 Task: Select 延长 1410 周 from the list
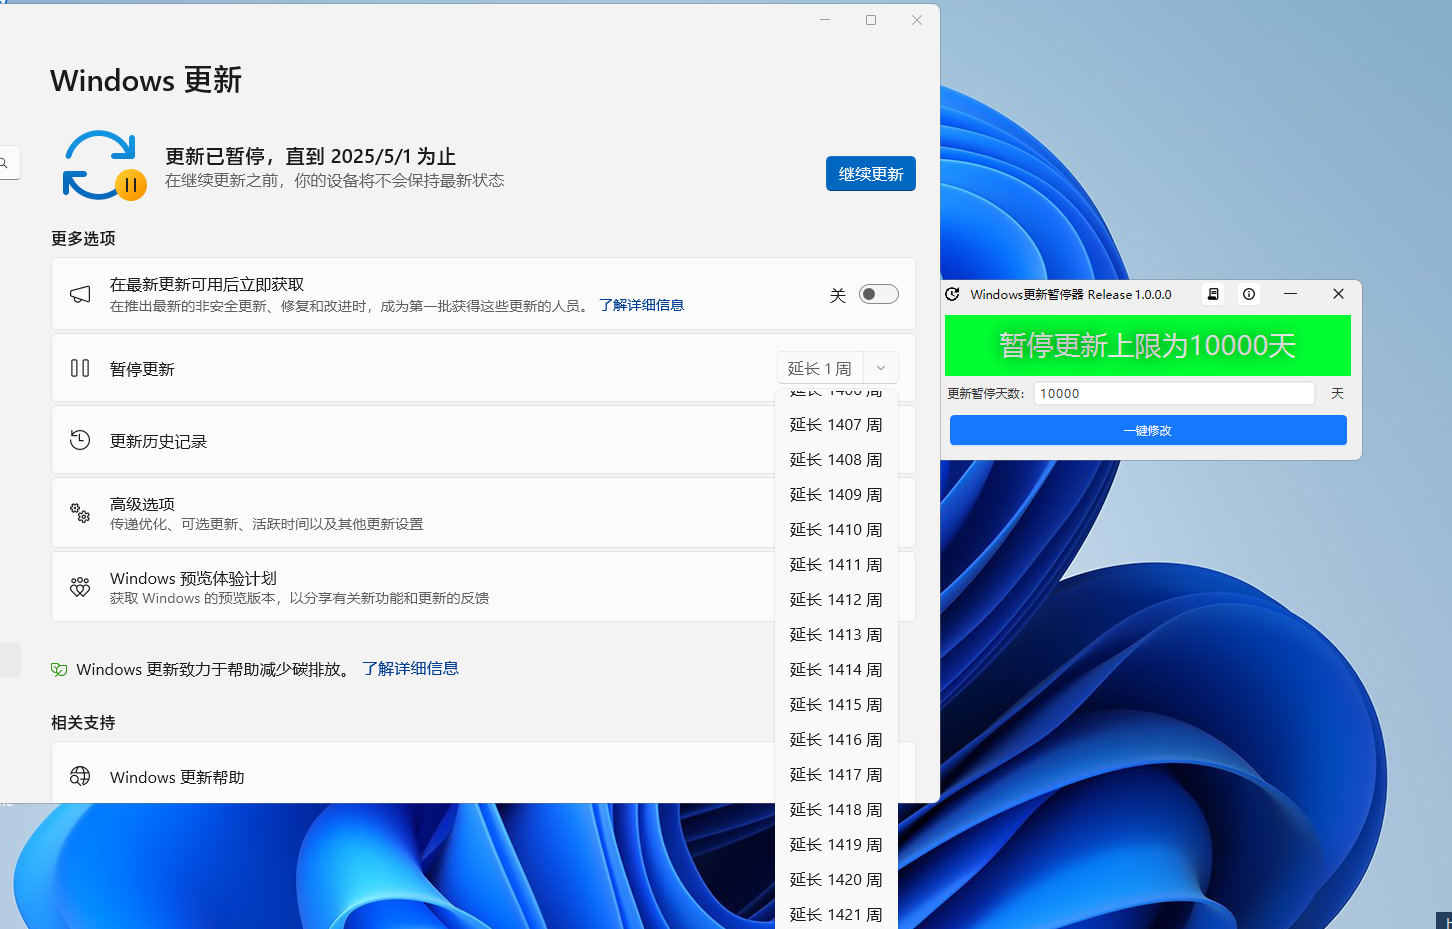836,530
